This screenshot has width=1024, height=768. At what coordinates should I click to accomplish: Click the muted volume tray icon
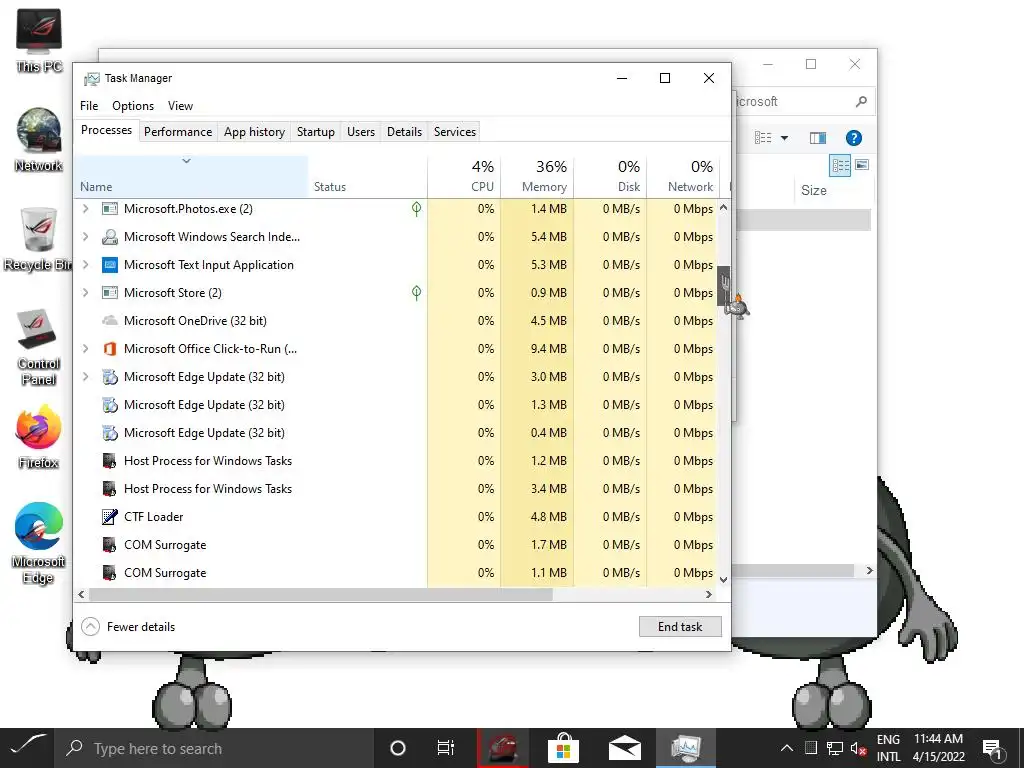(x=858, y=748)
